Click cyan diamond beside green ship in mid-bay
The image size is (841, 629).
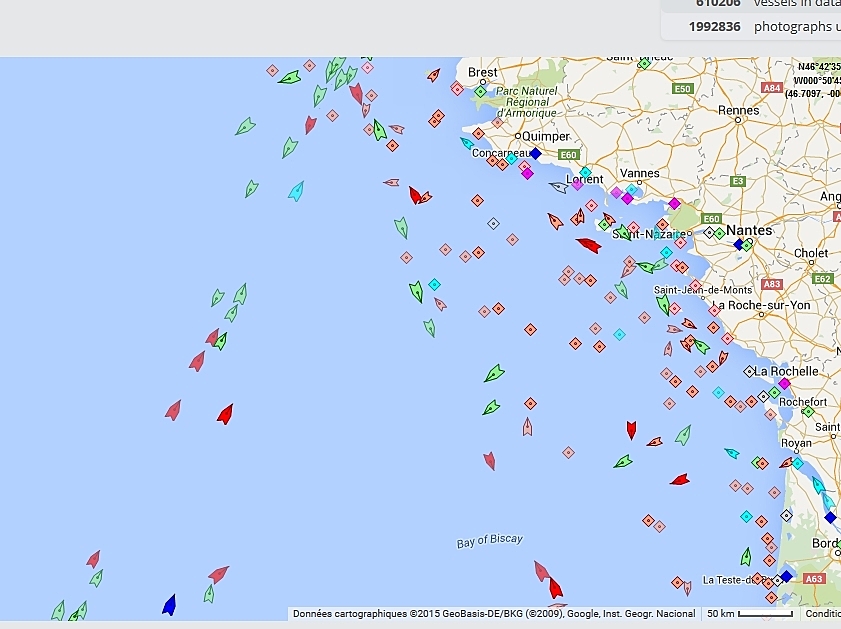pos(434,284)
